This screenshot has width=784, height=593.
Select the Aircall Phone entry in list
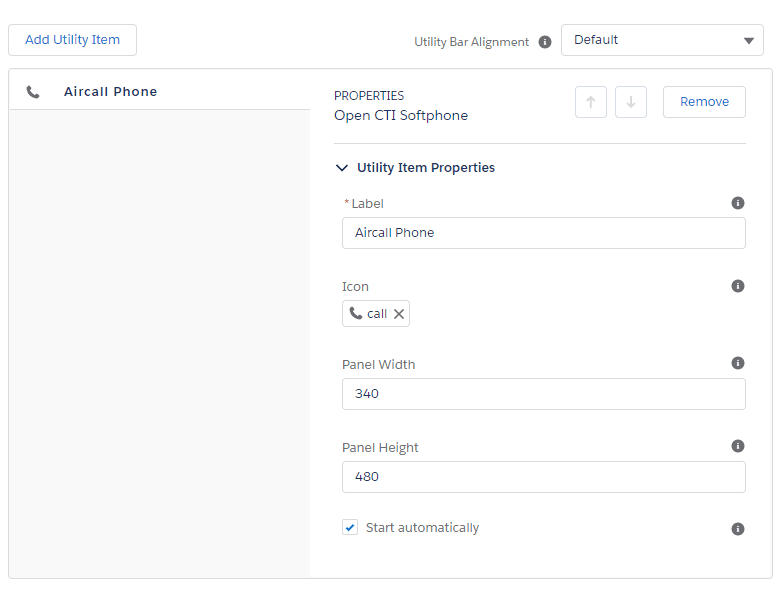(x=110, y=92)
